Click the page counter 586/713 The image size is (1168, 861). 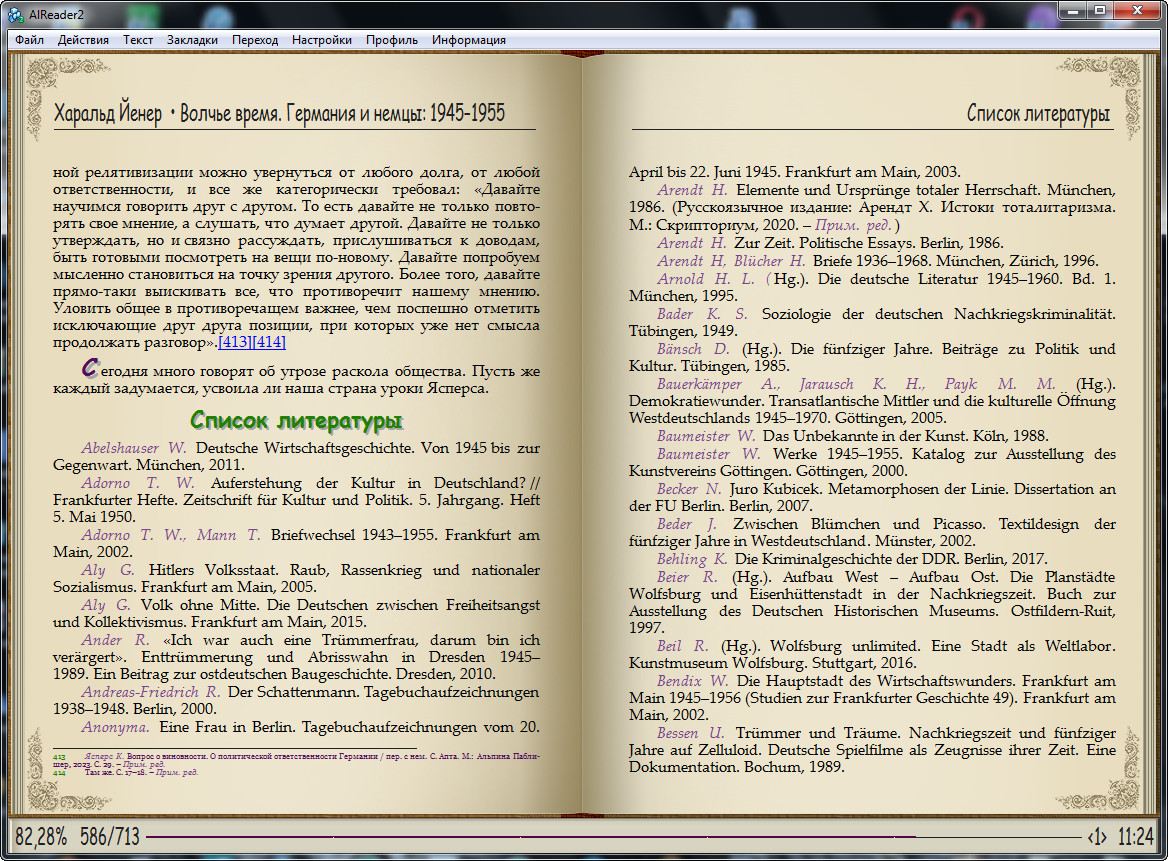110,837
